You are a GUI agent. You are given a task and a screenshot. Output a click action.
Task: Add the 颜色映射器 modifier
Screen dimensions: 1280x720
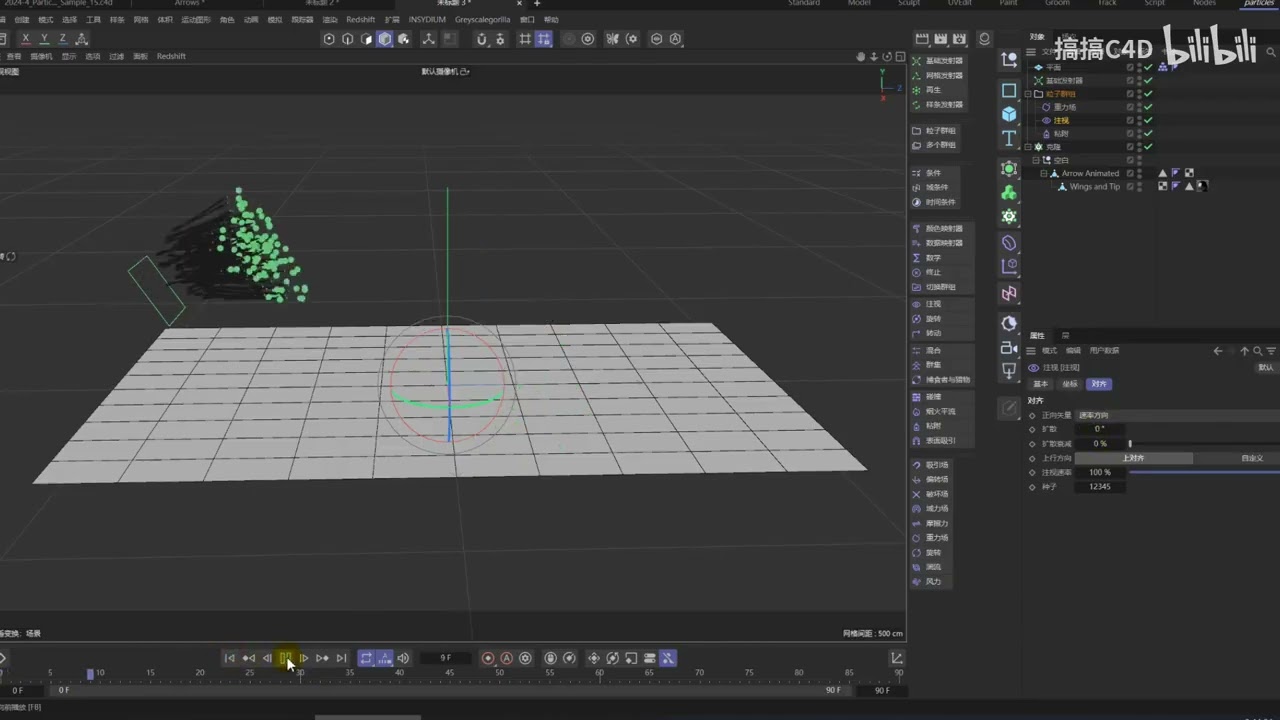point(938,228)
